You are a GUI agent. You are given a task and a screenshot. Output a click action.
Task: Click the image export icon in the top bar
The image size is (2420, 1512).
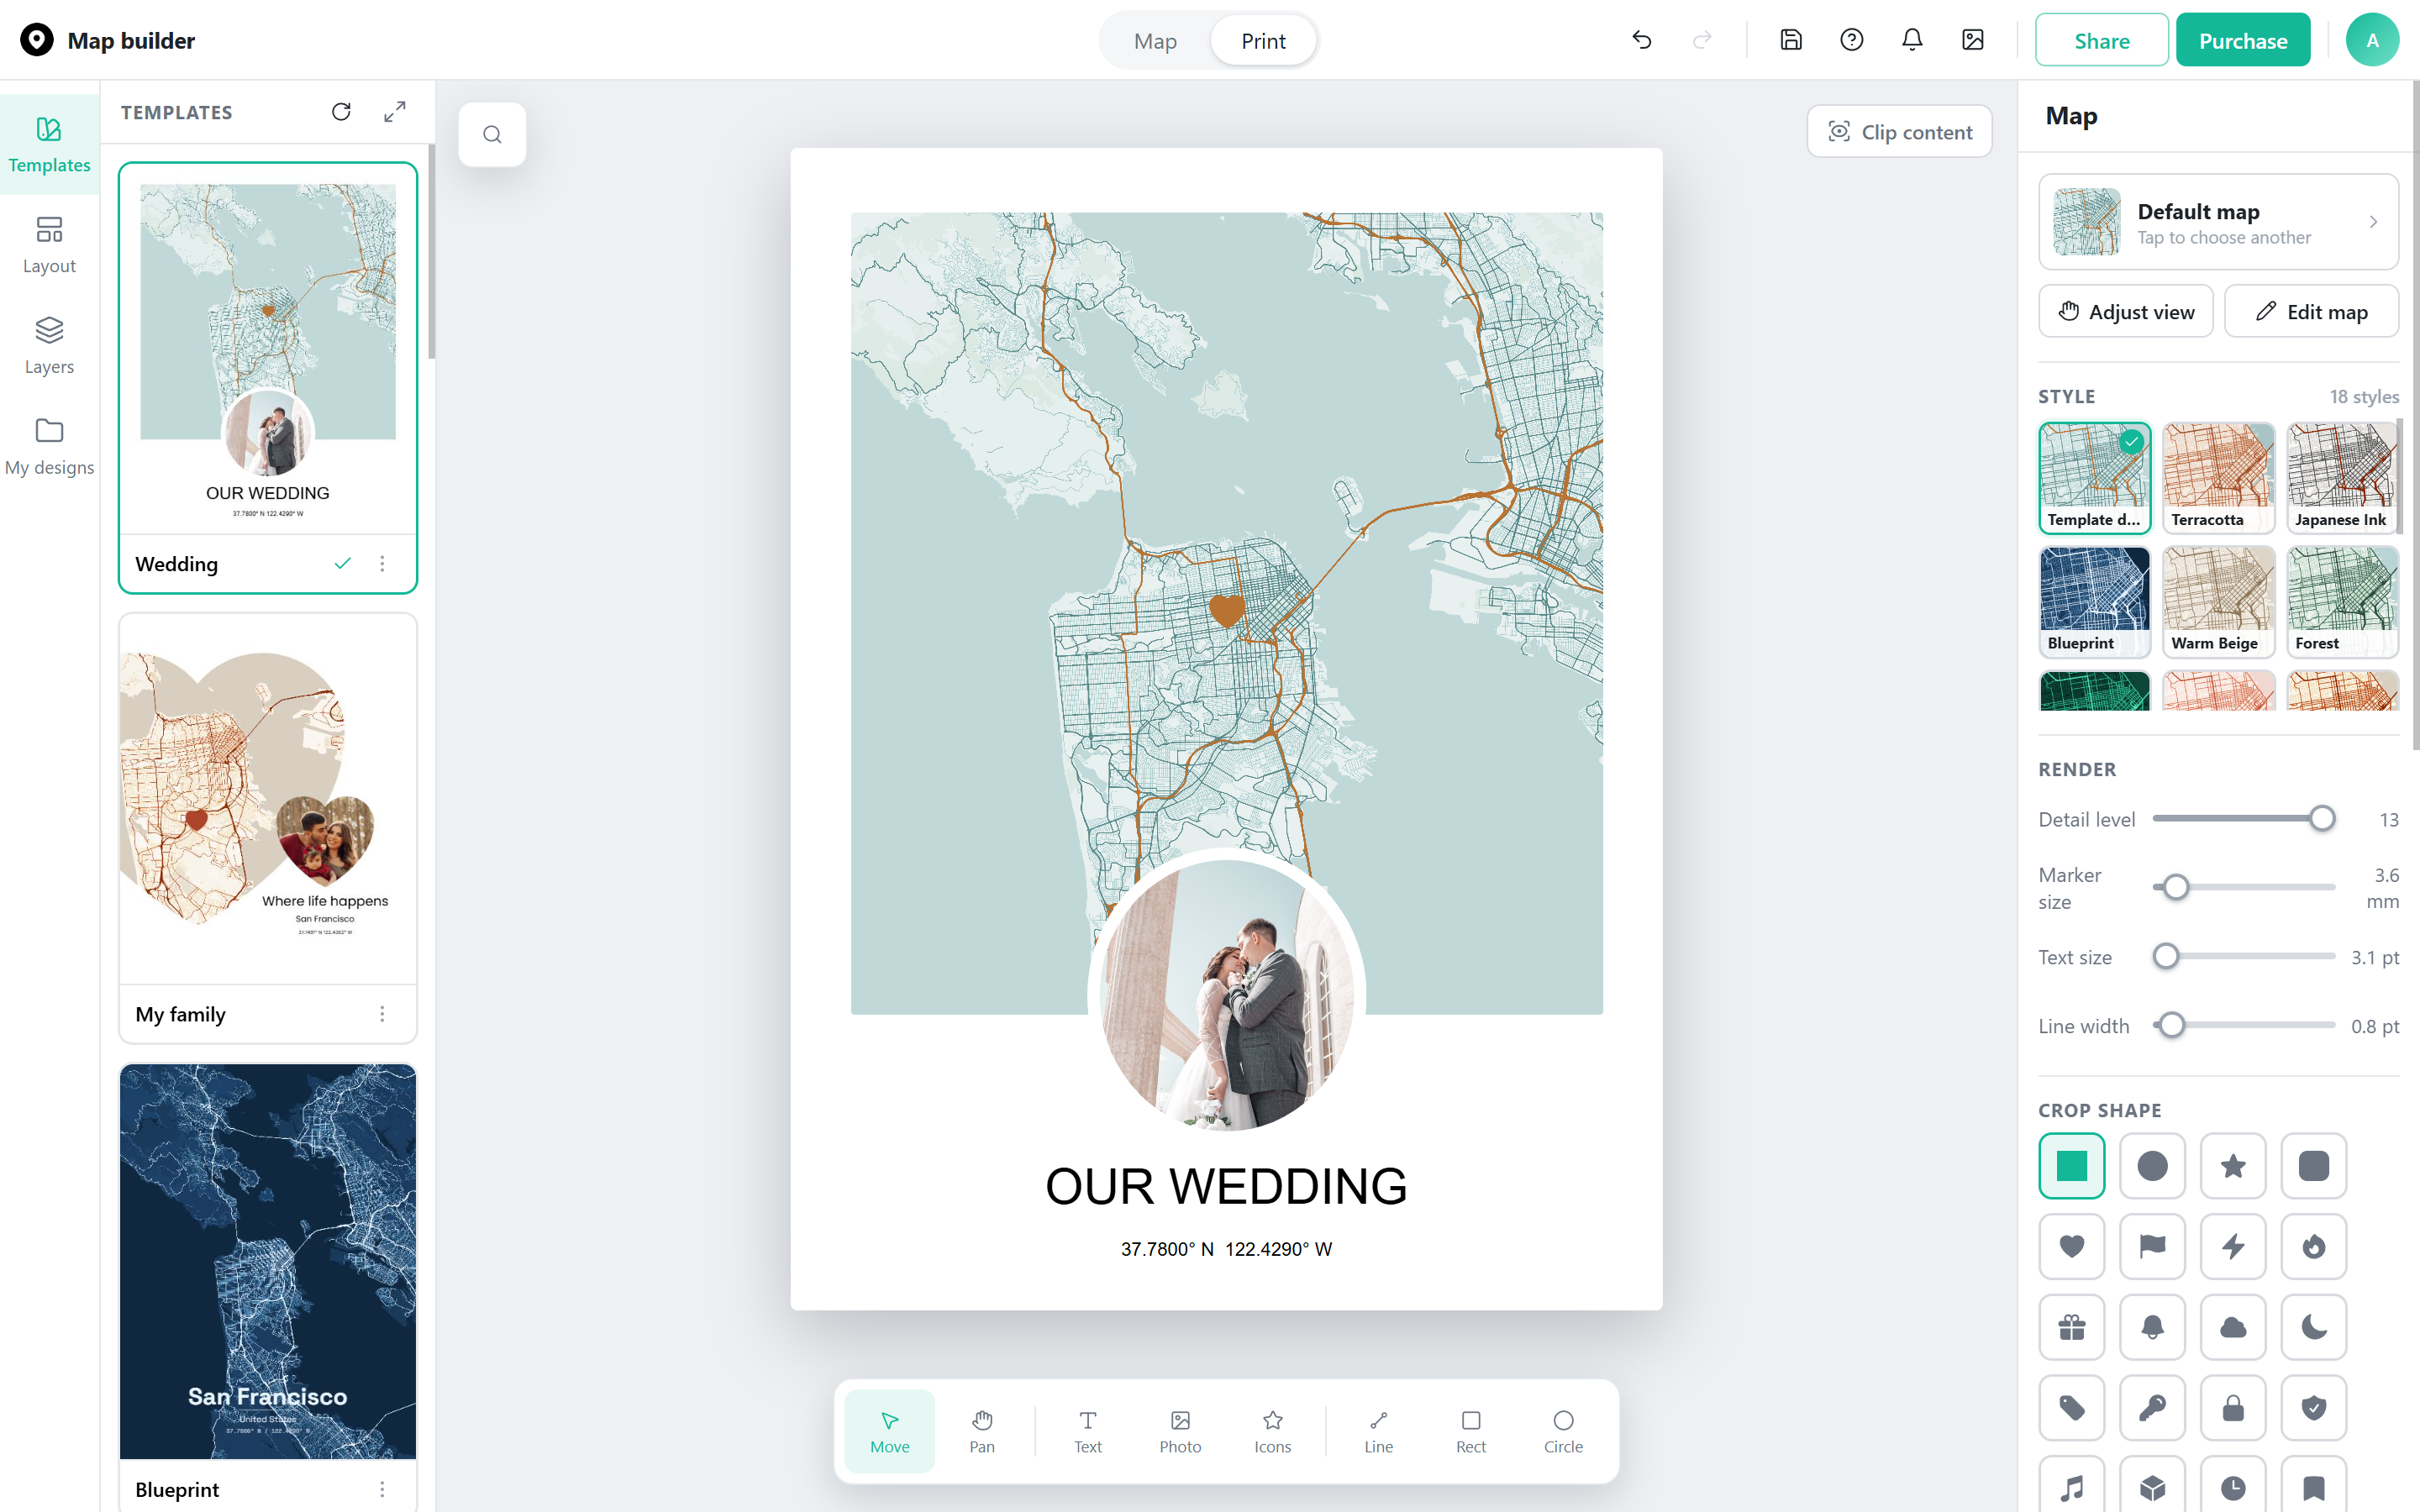[1972, 40]
